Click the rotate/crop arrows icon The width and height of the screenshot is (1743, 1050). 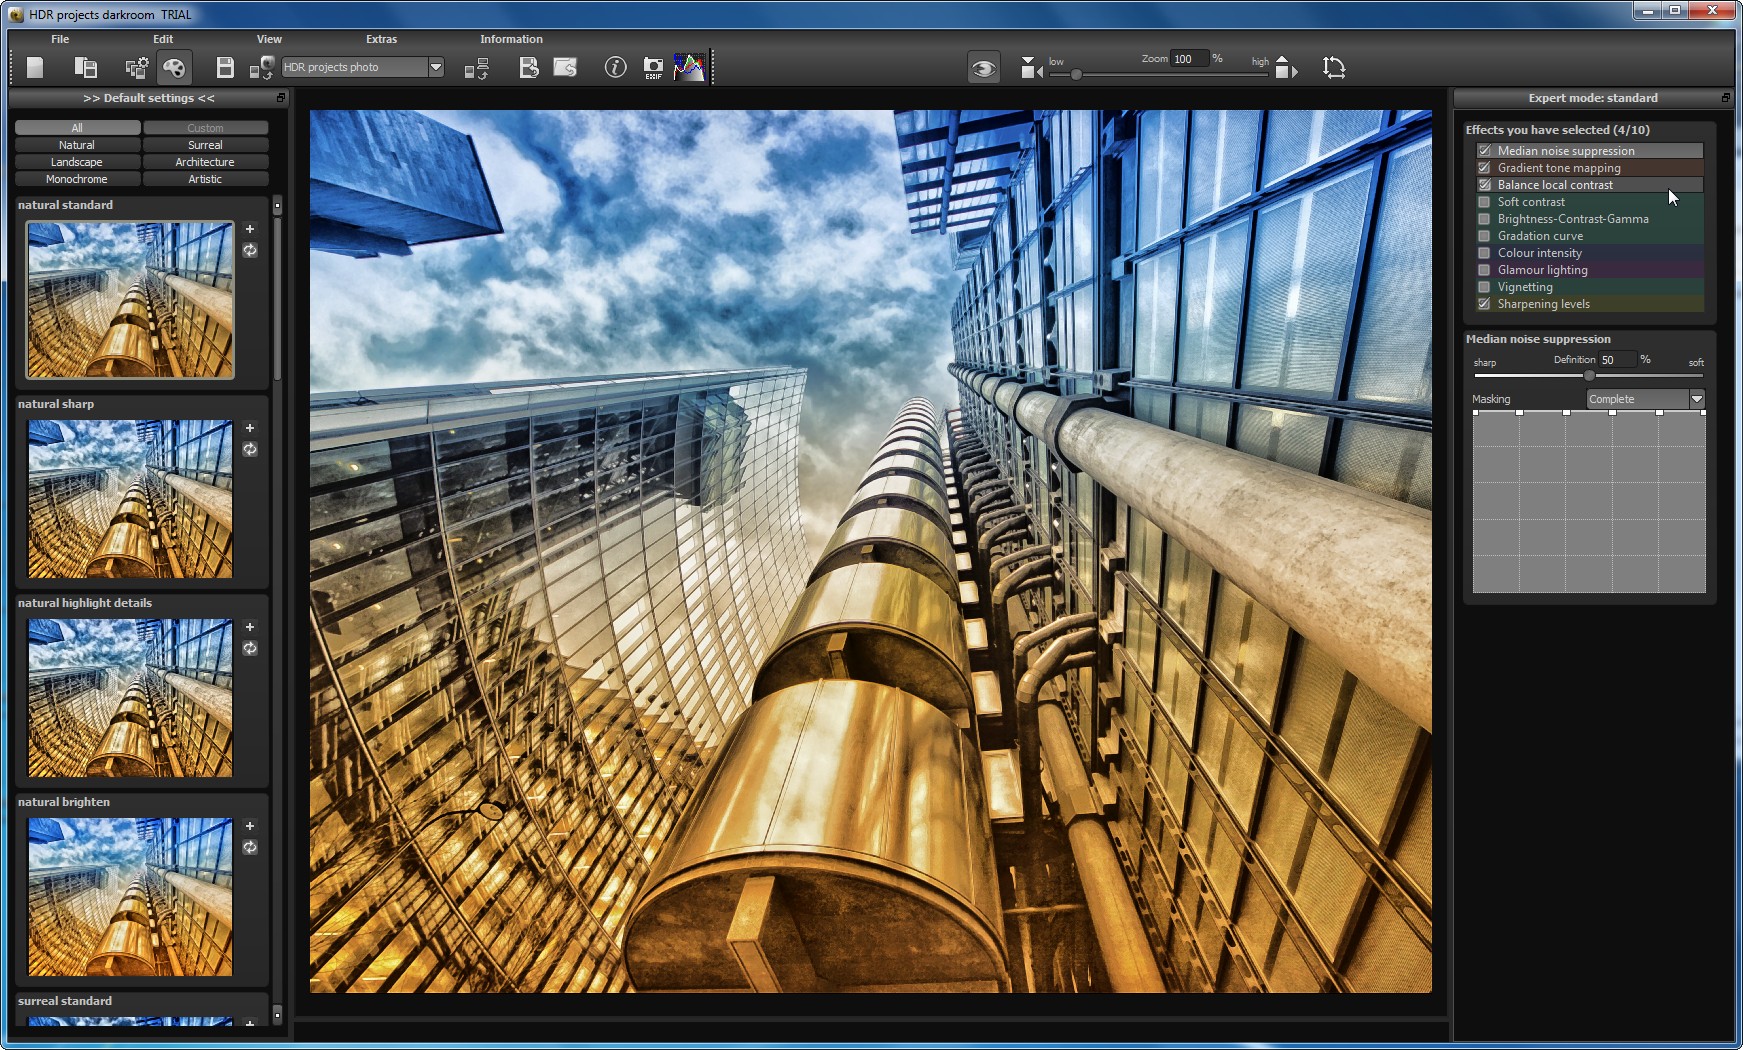coord(1334,67)
